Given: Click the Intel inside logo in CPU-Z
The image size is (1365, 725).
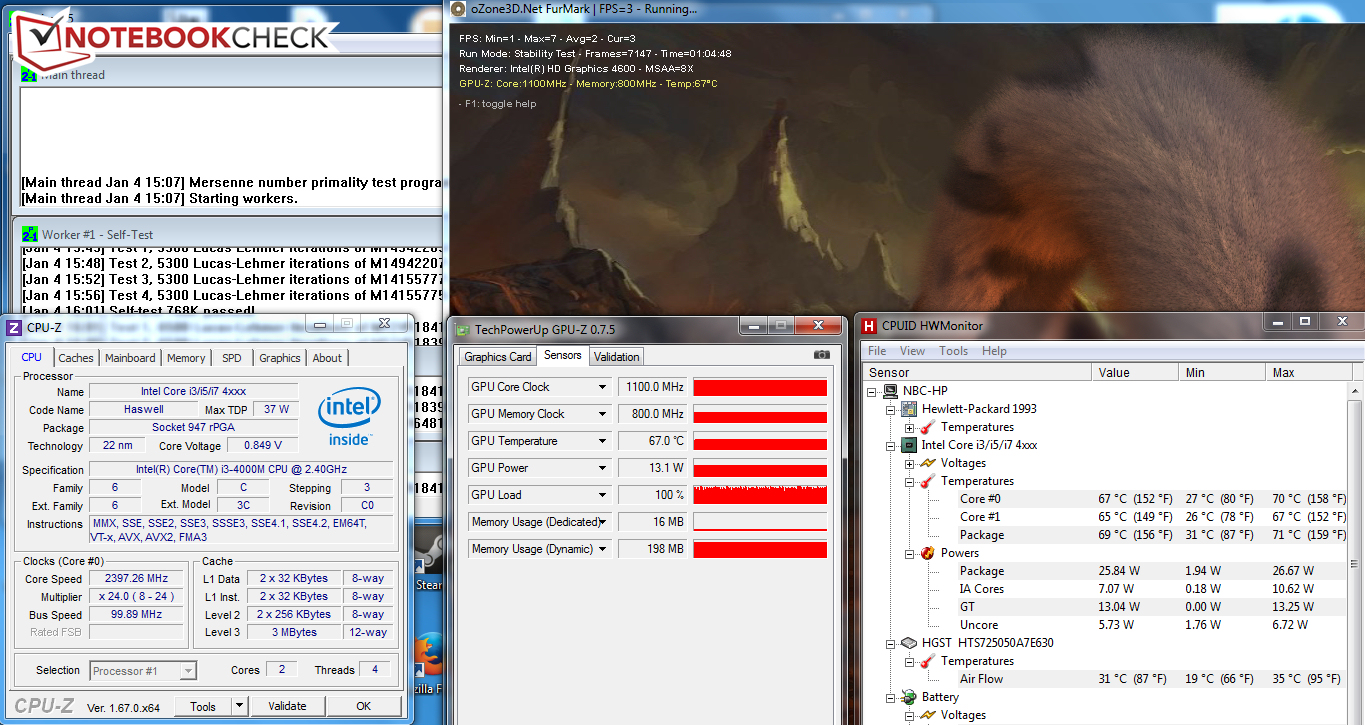Looking at the screenshot, I should click(x=349, y=418).
